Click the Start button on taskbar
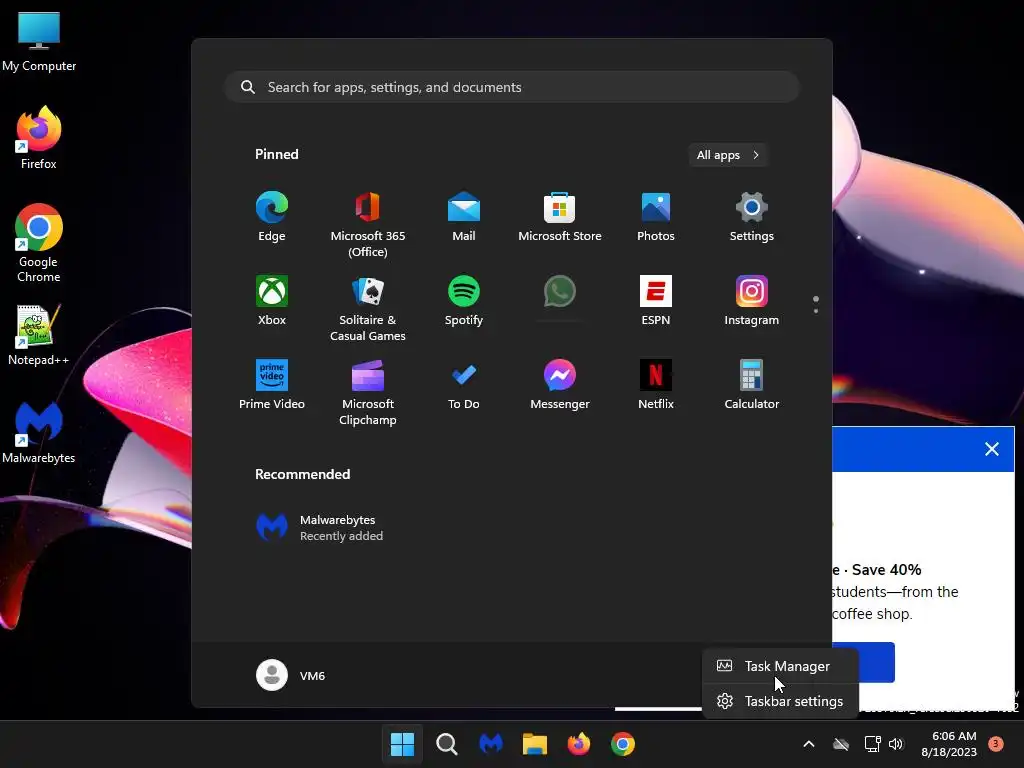 (x=402, y=744)
